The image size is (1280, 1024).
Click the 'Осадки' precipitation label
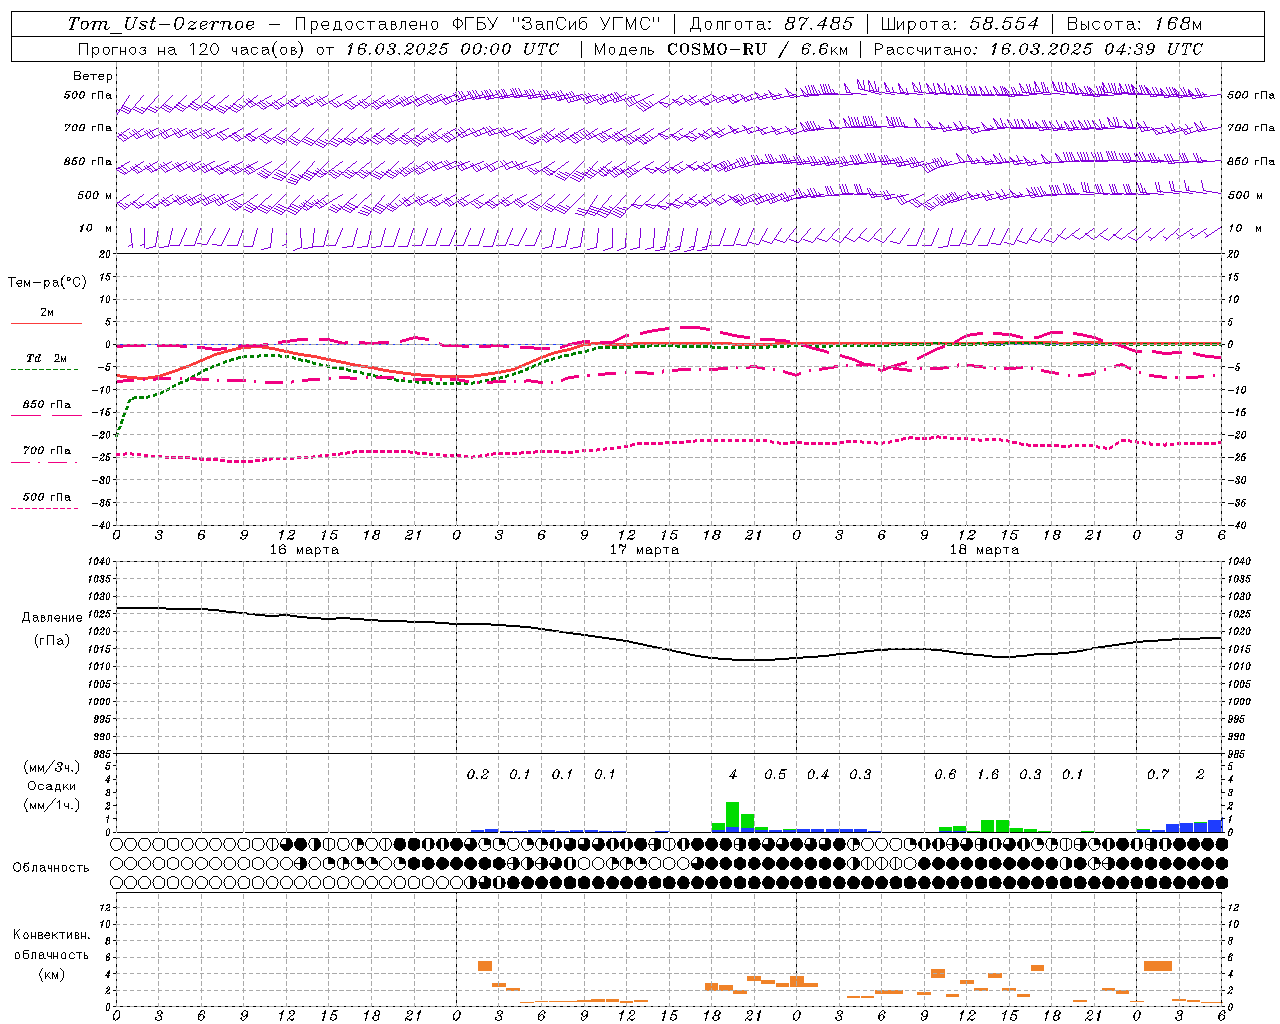(52, 786)
